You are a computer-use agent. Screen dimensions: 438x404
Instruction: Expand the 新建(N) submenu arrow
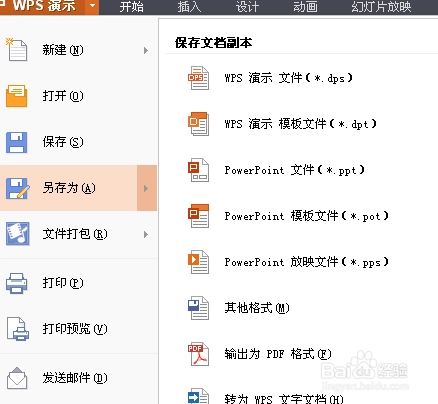tap(146, 50)
